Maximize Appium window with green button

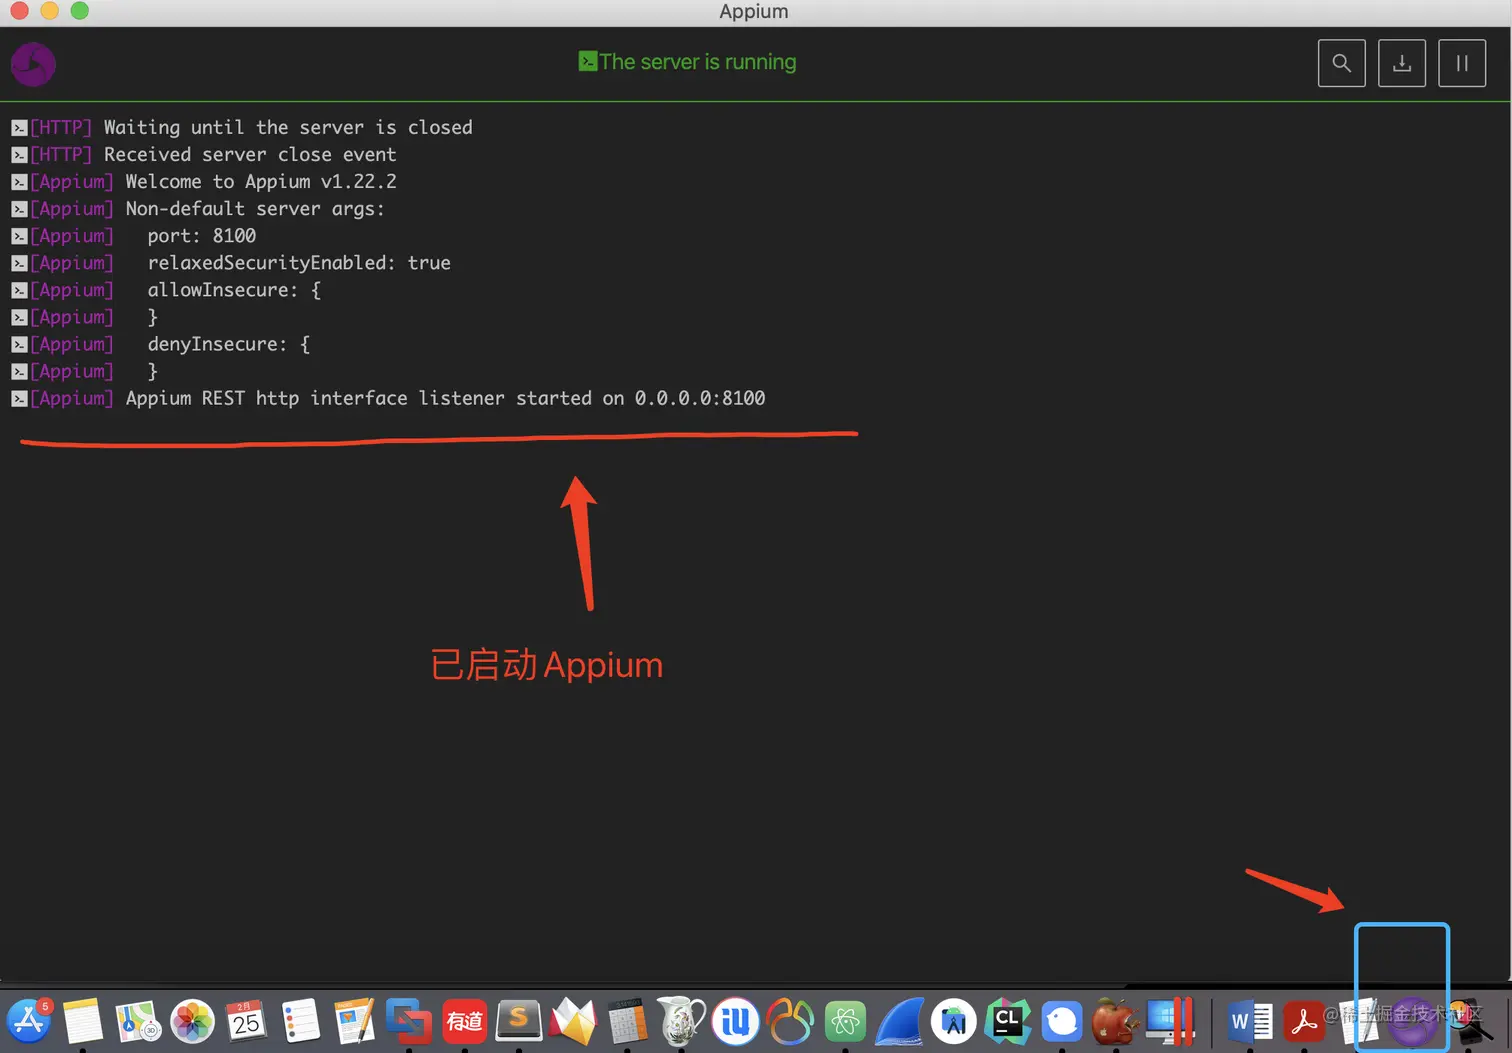point(80,11)
